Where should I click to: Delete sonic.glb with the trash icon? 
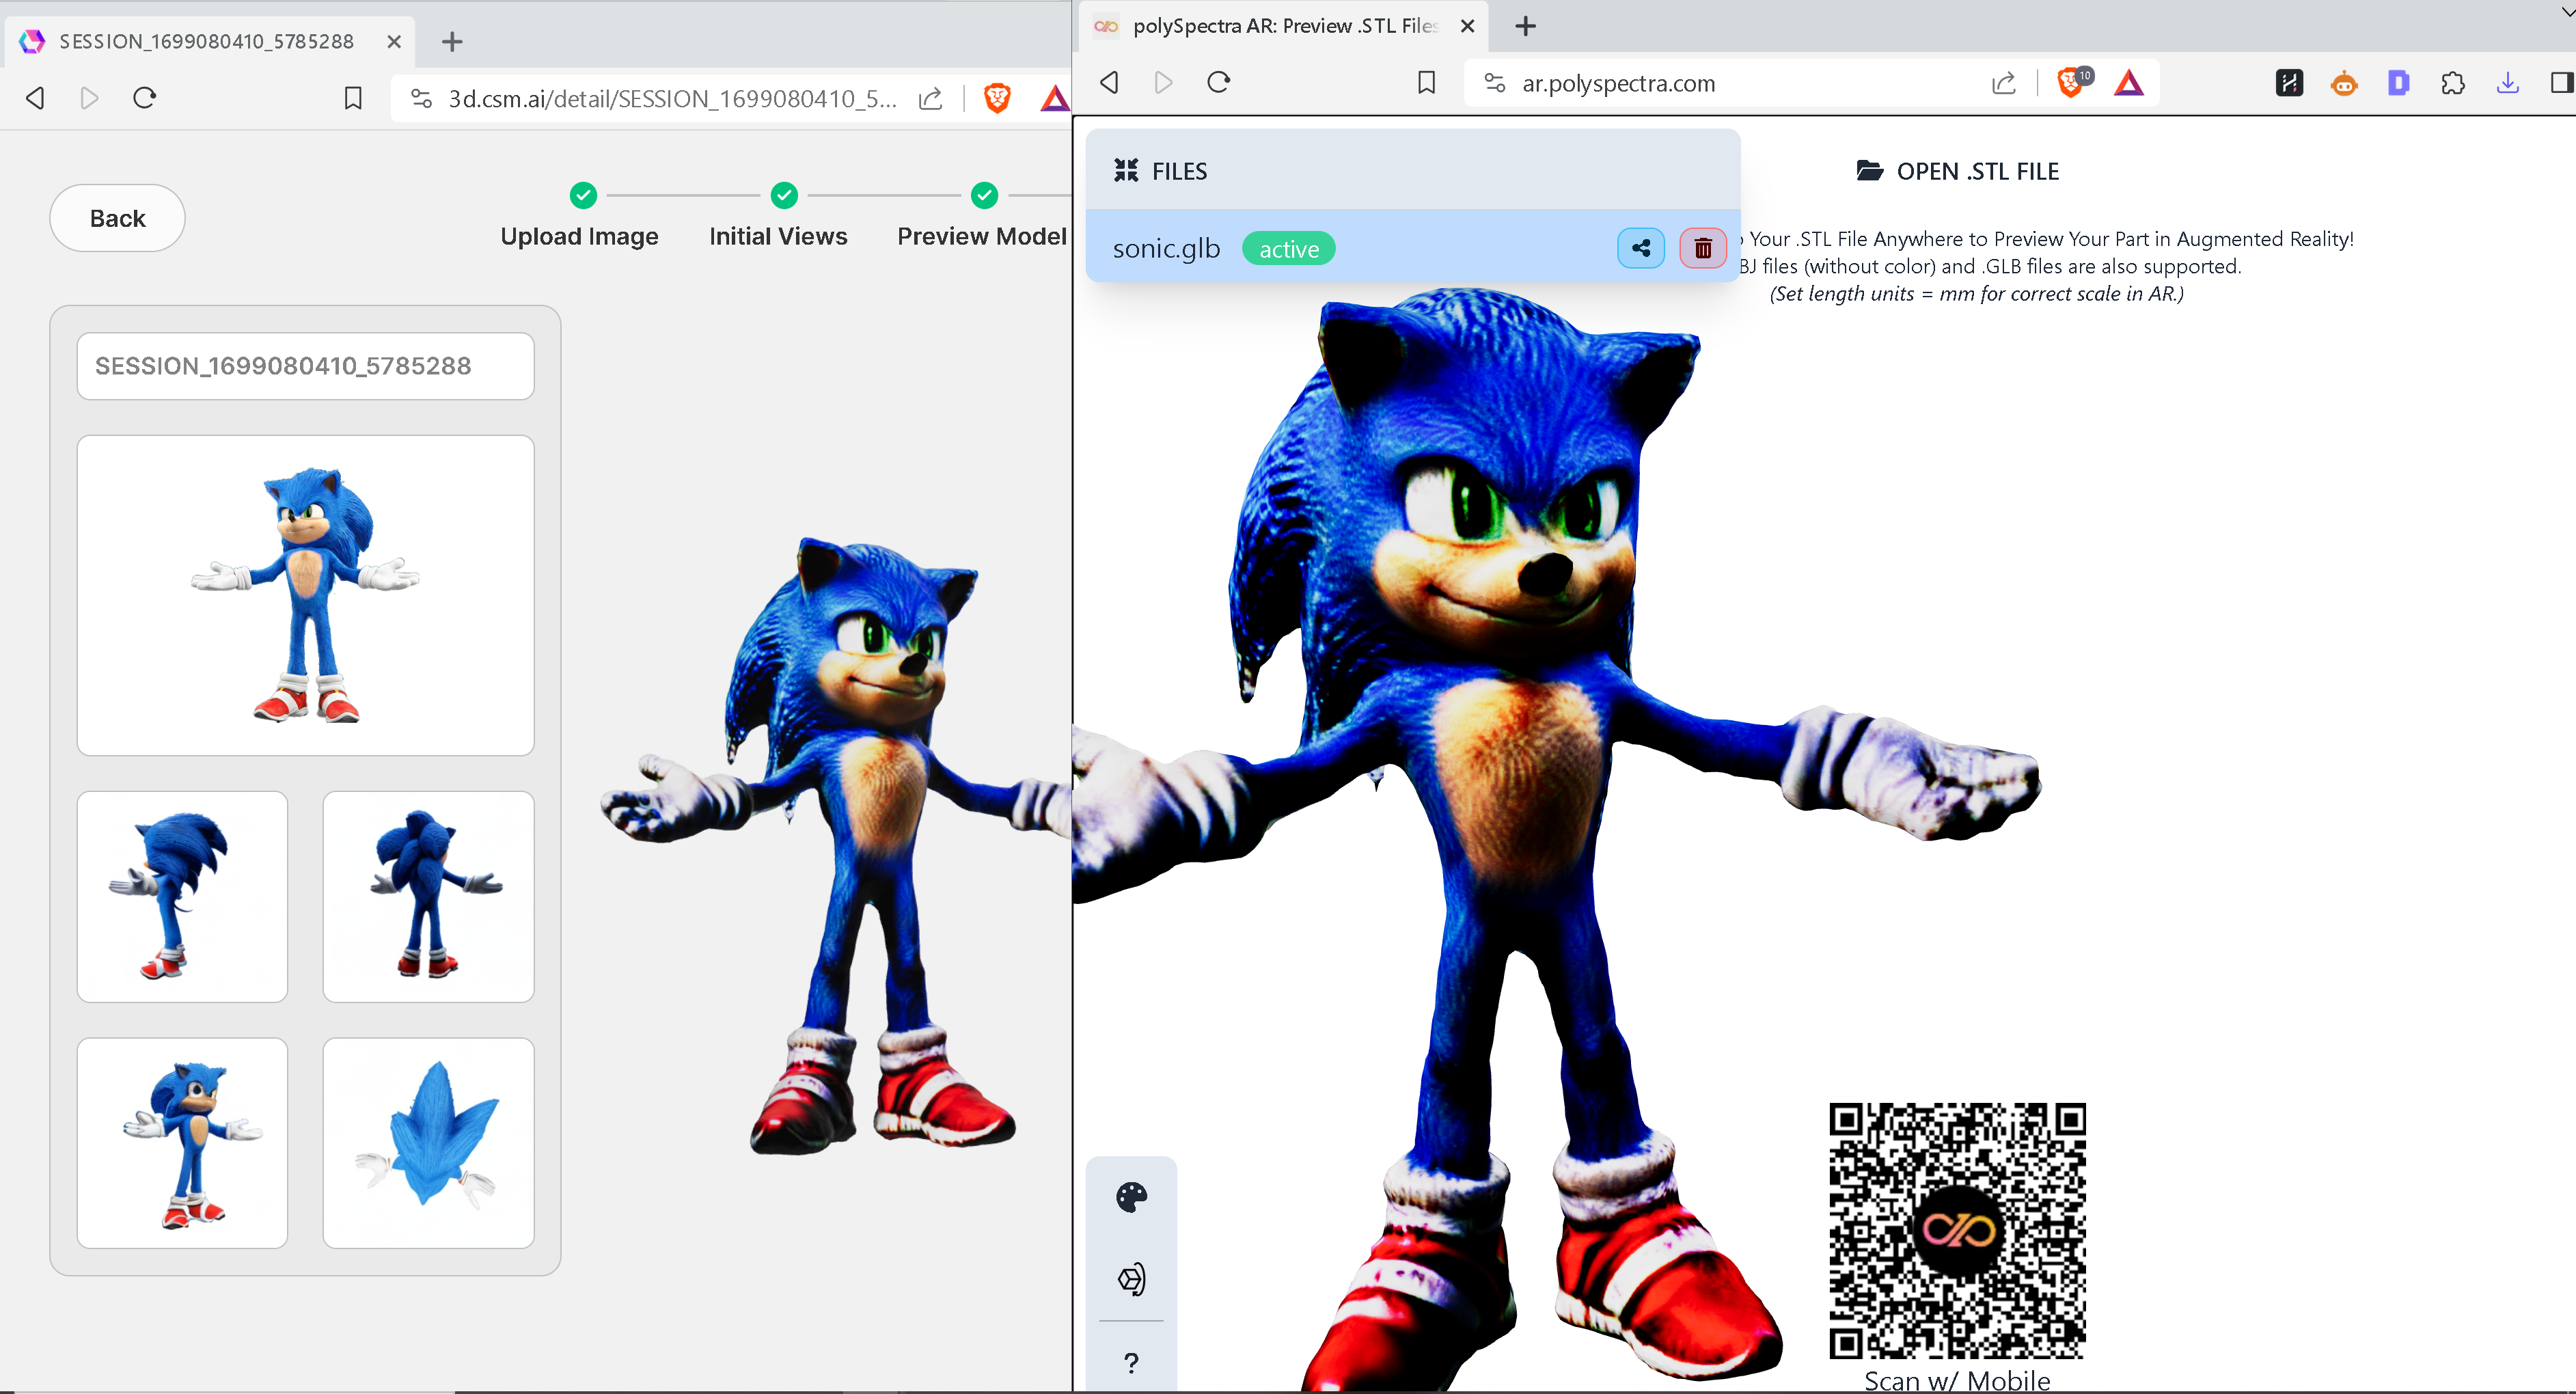click(1702, 248)
